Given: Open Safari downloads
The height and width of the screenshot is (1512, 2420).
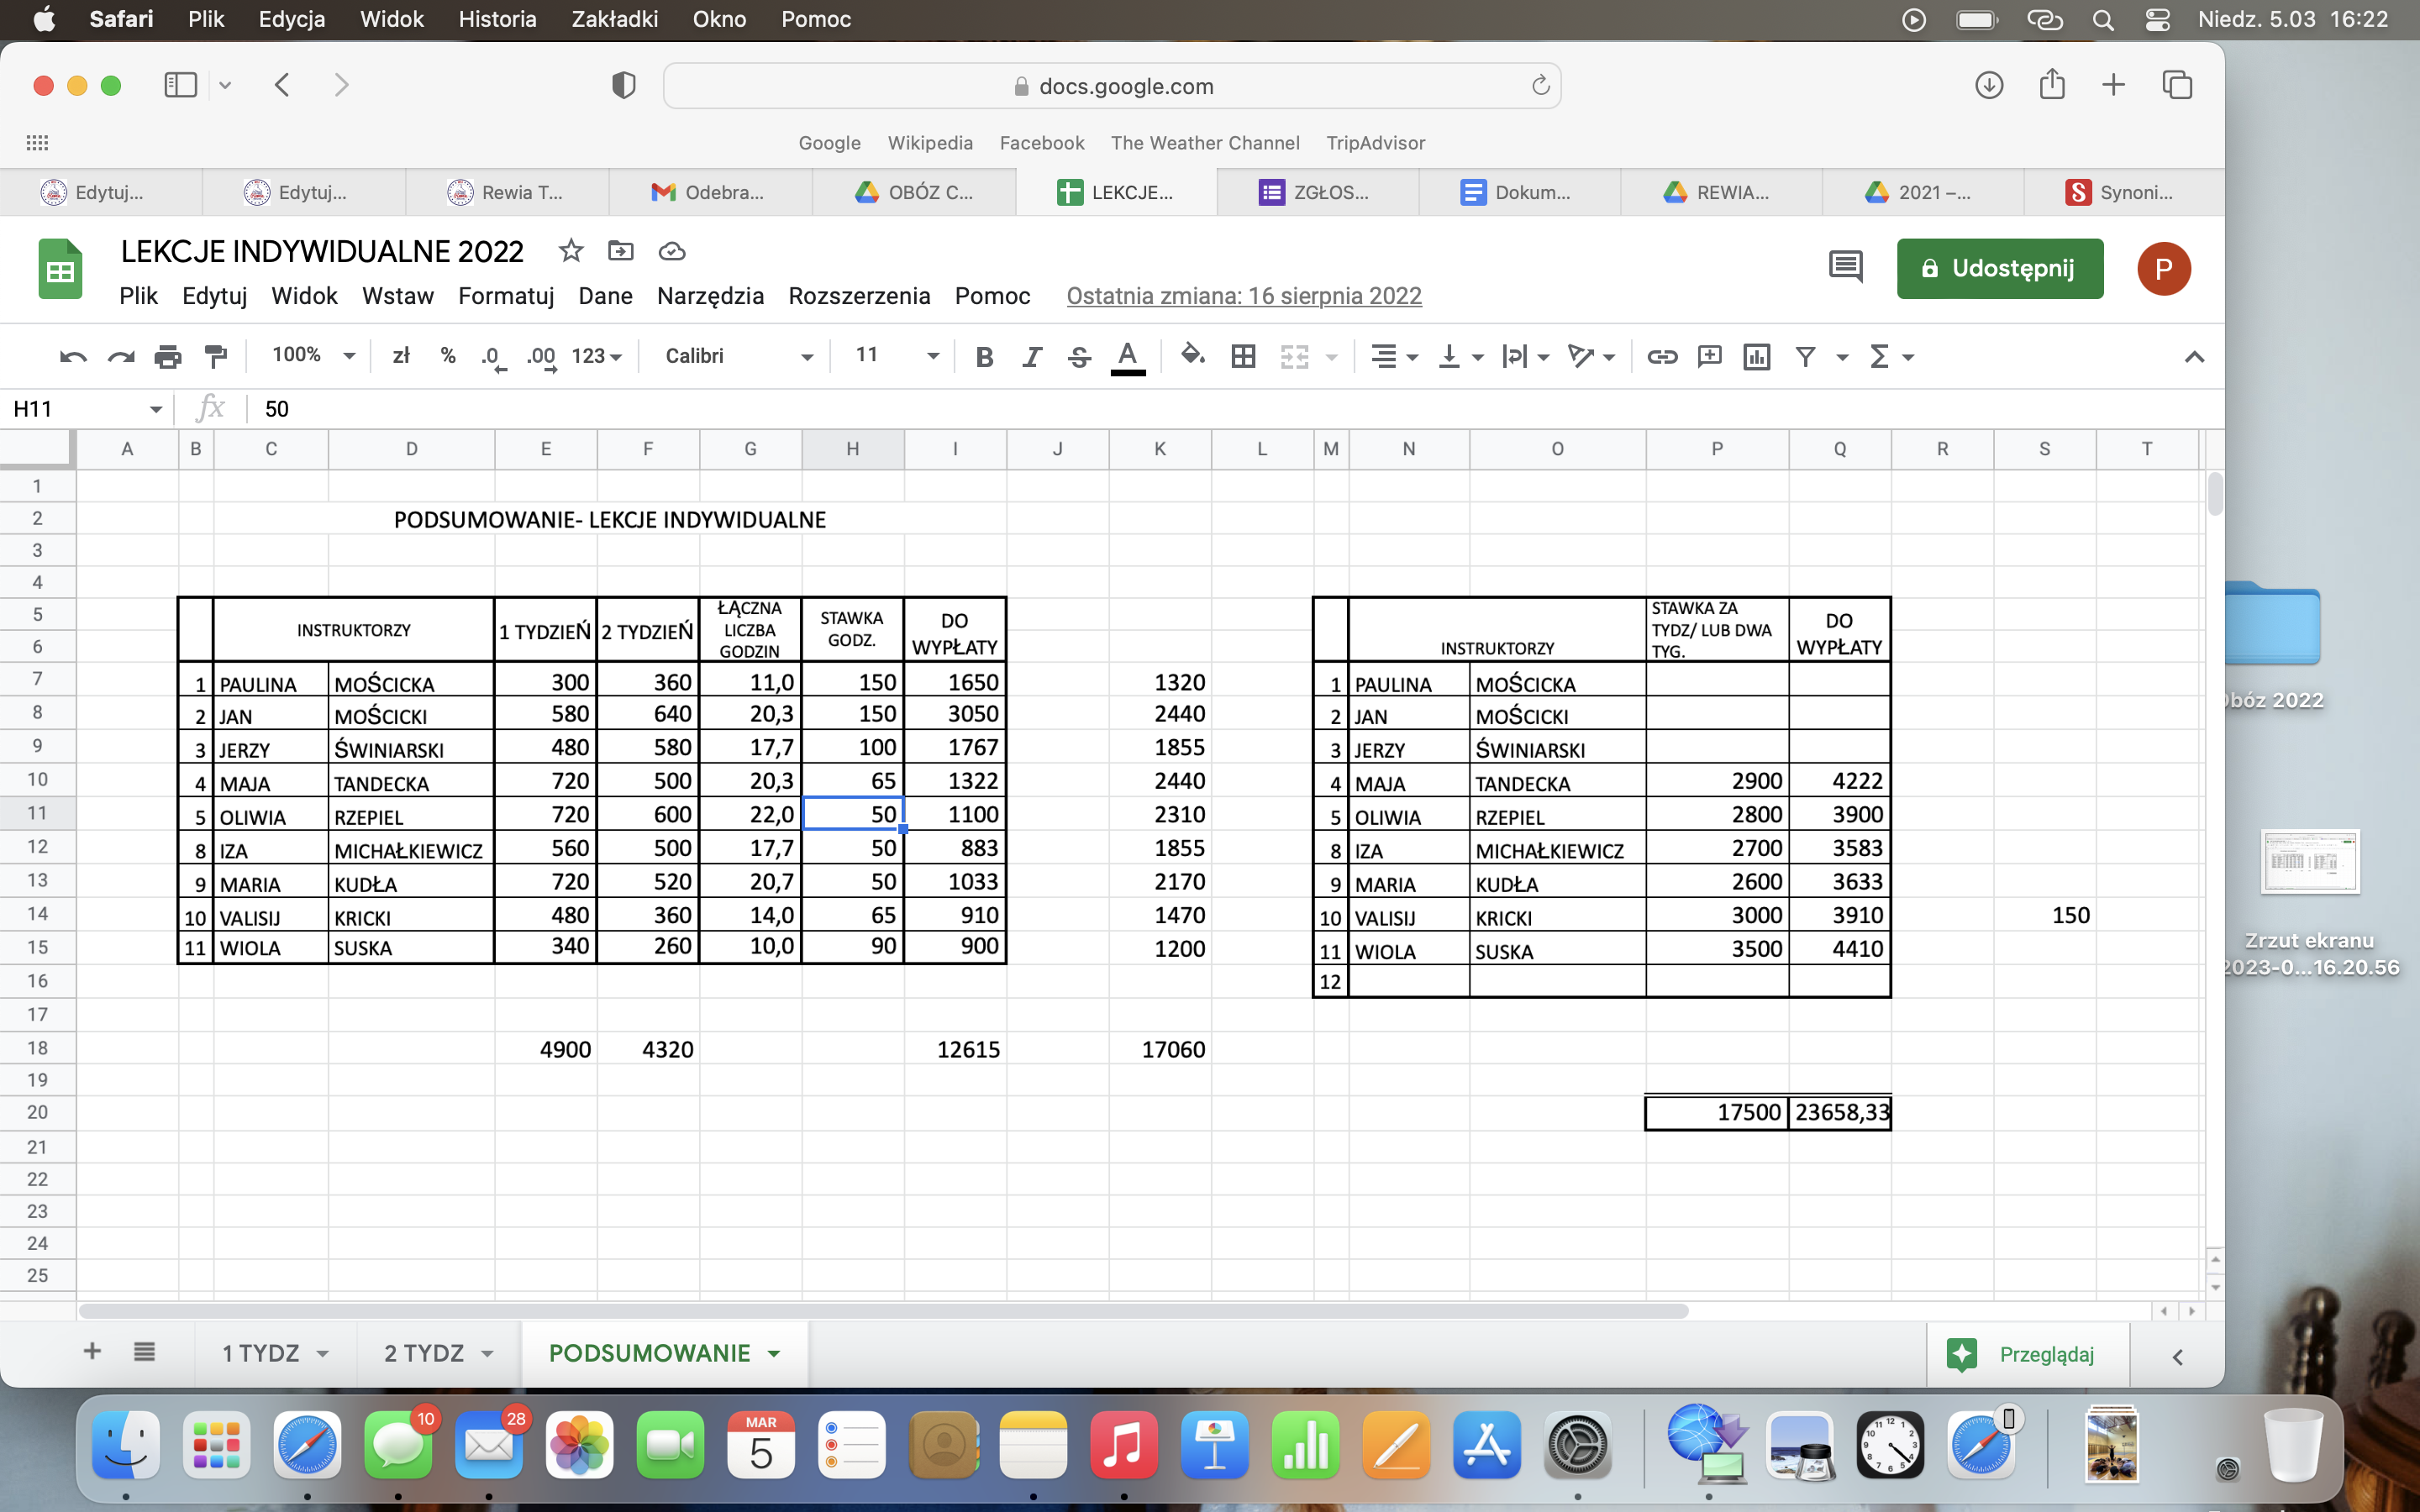Looking at the screenshot, I should click(1989, 85).
